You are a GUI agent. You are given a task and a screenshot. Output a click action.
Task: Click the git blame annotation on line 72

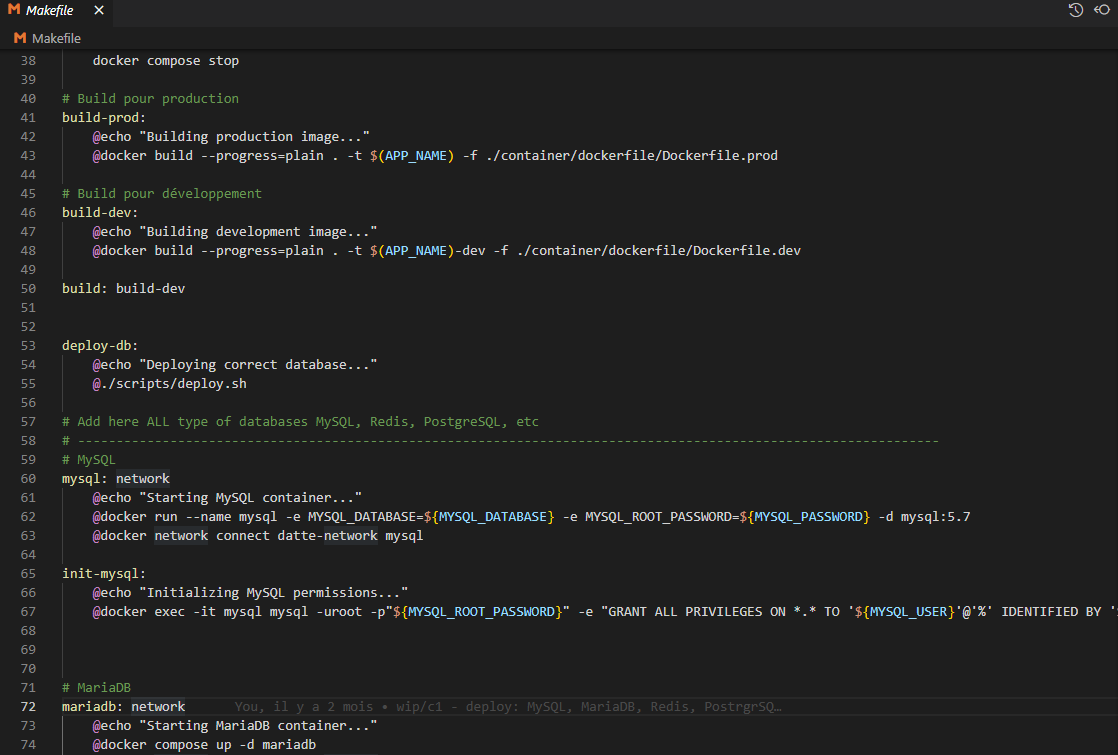coord(508,706)
